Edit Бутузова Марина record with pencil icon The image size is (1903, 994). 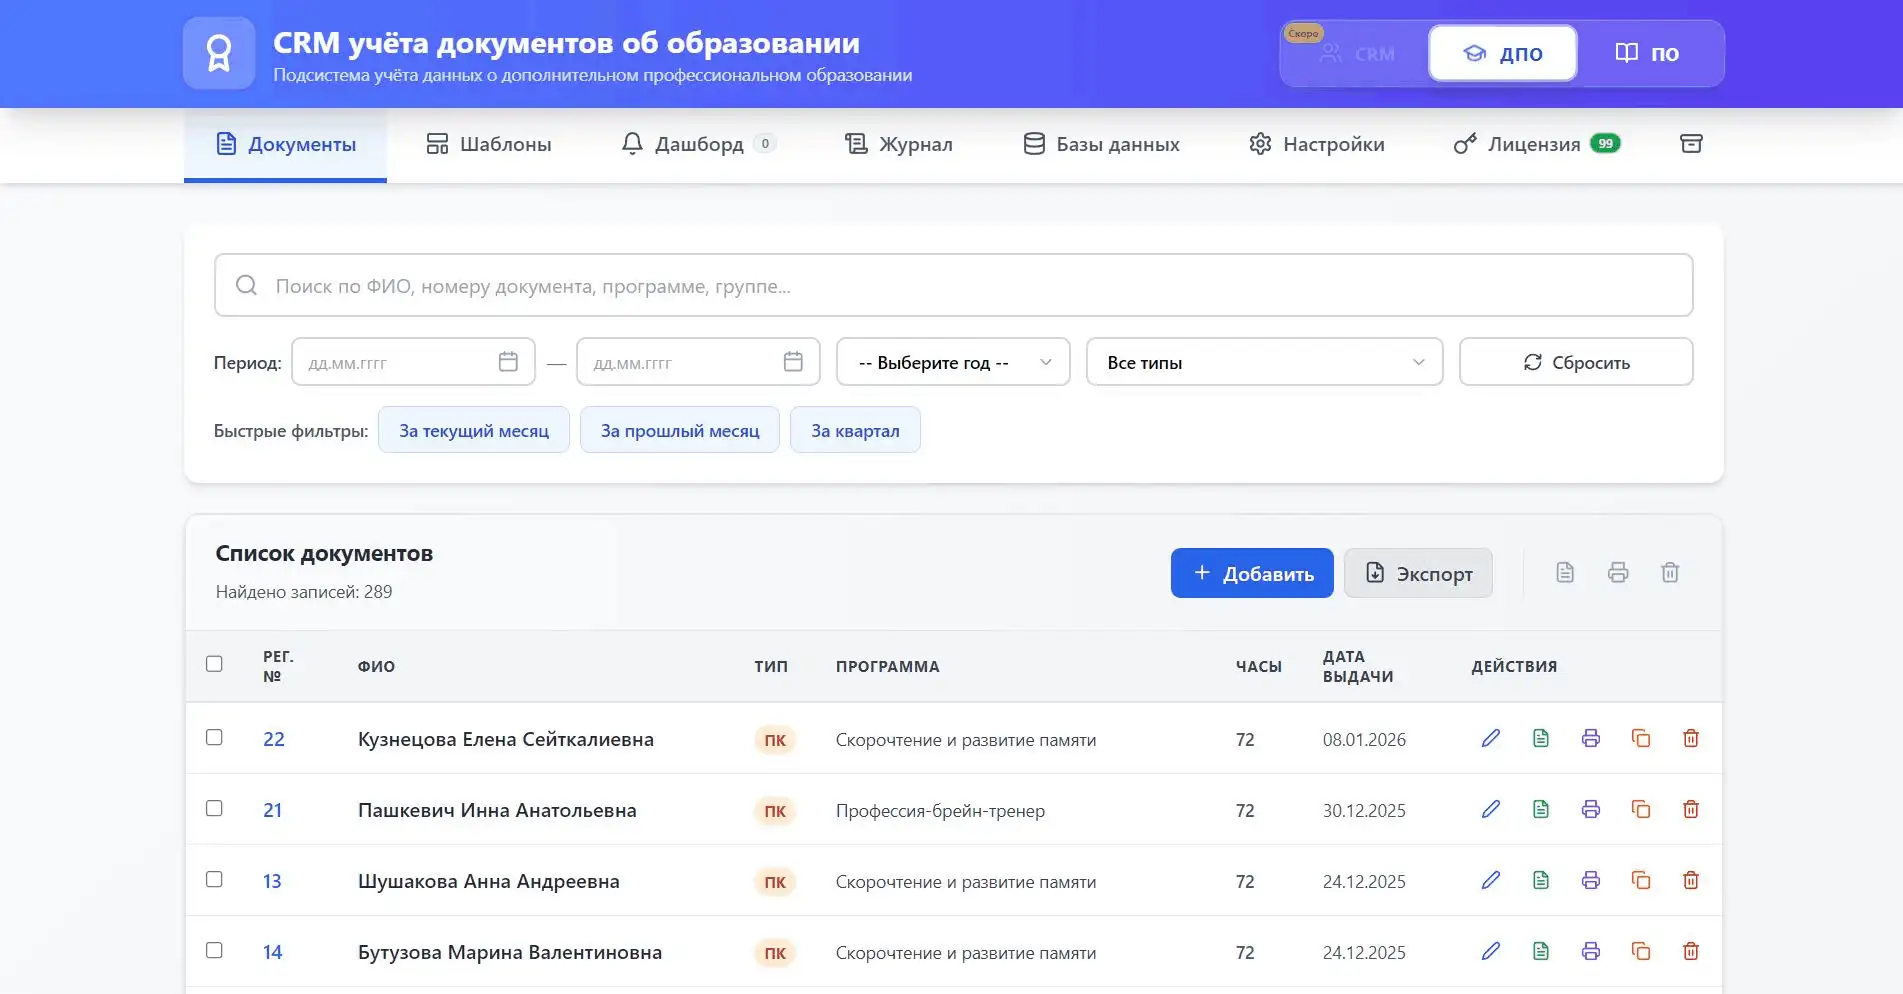[1491, 951]
